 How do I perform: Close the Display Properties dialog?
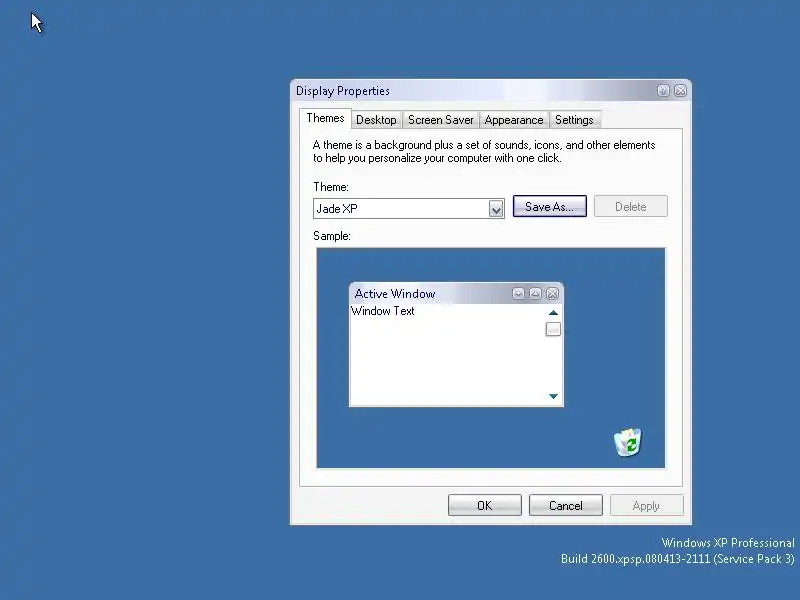(x=680, y=91)
